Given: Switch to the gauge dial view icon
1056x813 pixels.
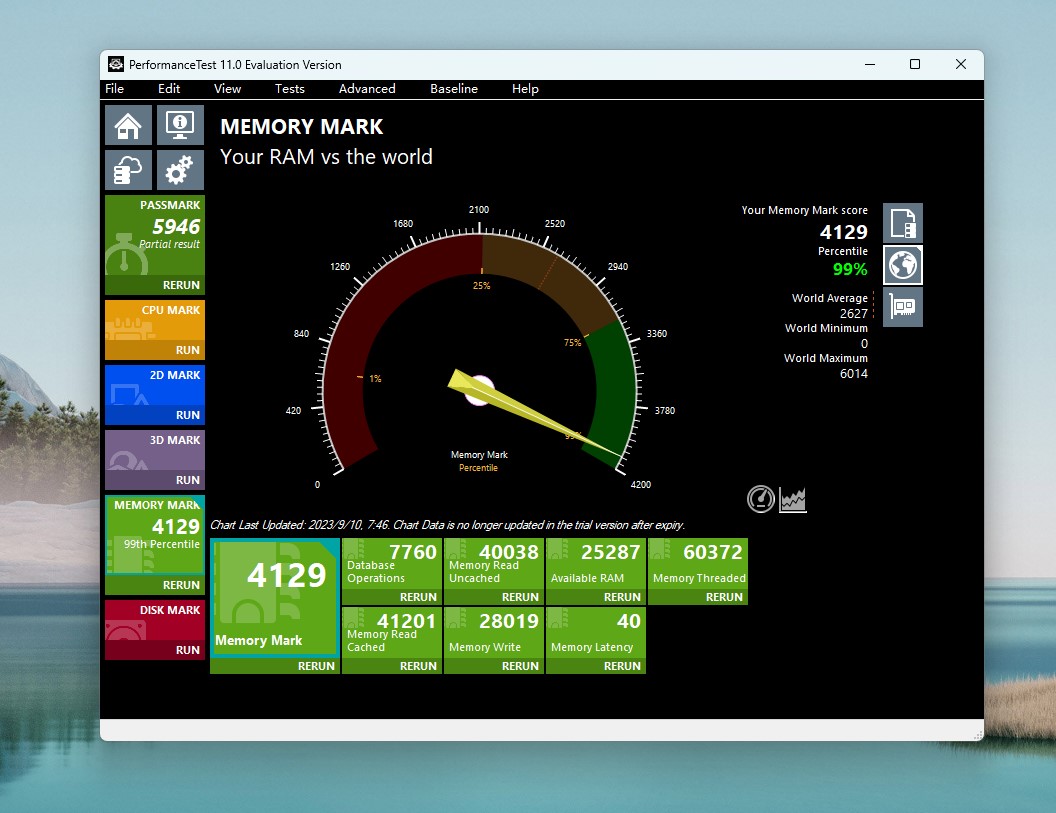Looking at the screenshot, I should 760,499.
